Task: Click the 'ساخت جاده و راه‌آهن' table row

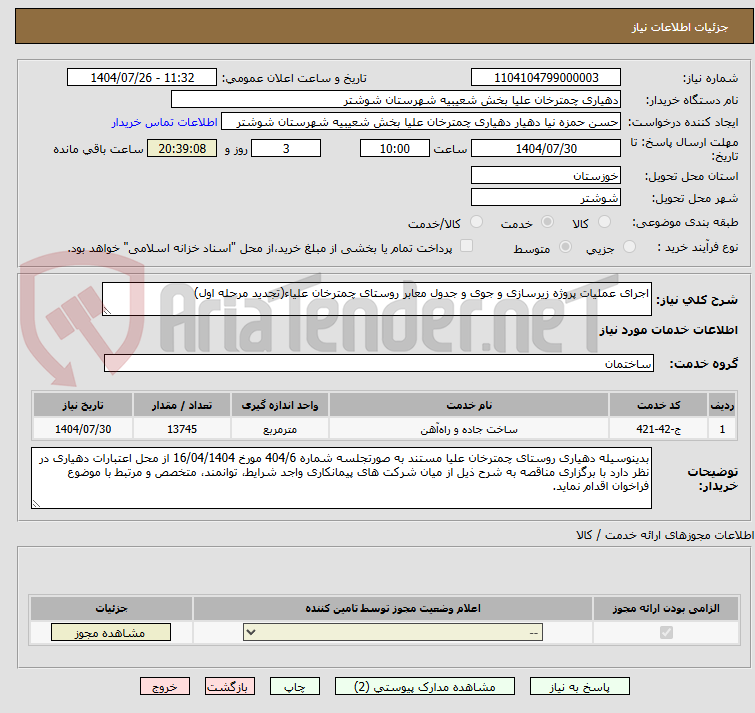Action: pos(469,429)
